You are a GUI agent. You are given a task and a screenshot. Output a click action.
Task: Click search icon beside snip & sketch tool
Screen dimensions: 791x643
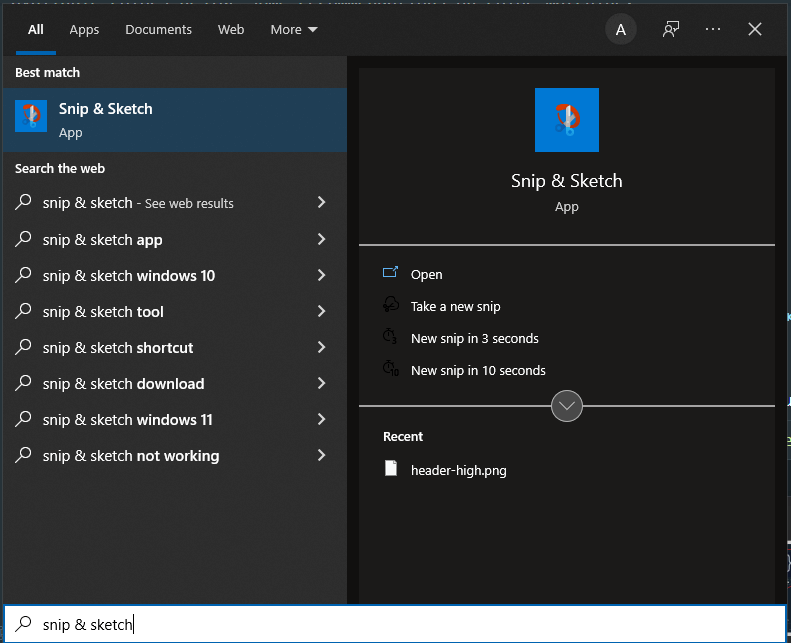click(23, 312)
